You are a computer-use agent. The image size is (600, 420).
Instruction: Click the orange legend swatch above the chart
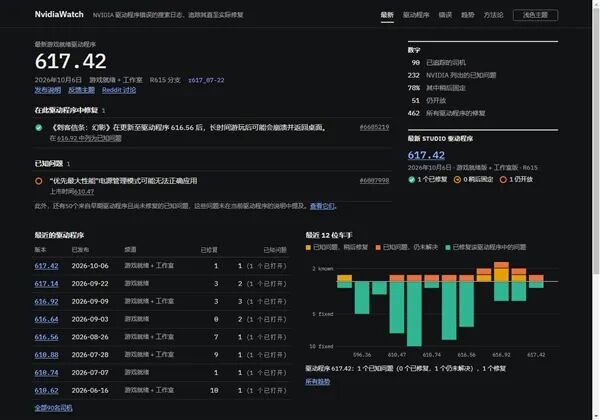point(378,247)
